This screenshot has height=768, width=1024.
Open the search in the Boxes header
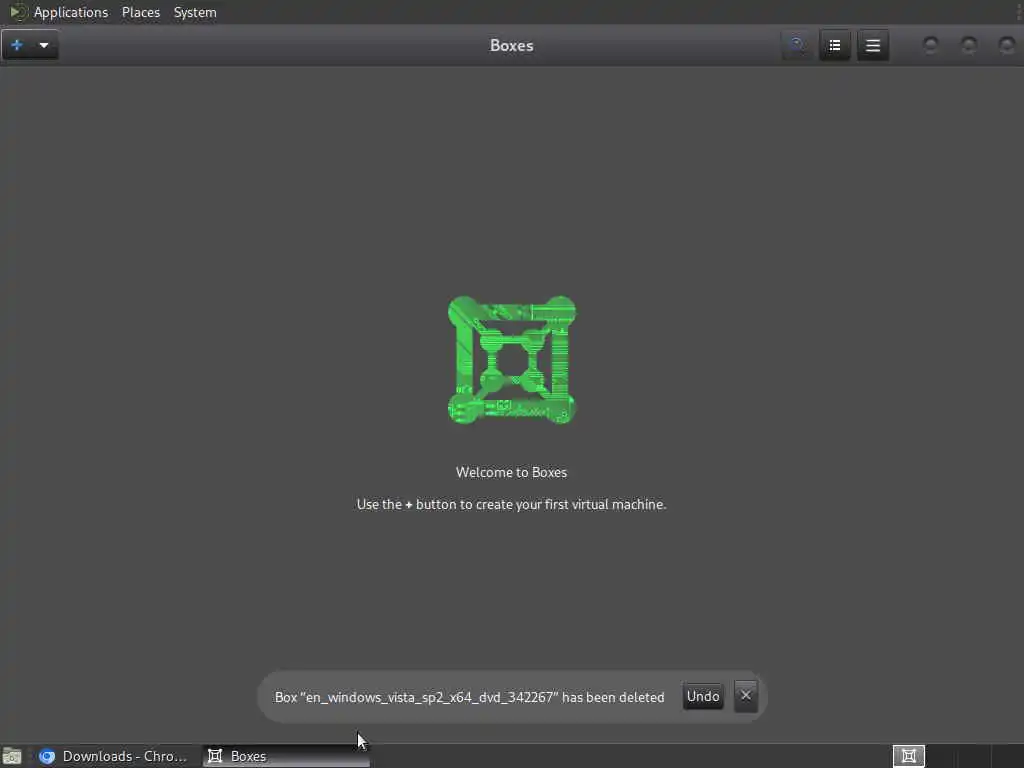(797, 45)
